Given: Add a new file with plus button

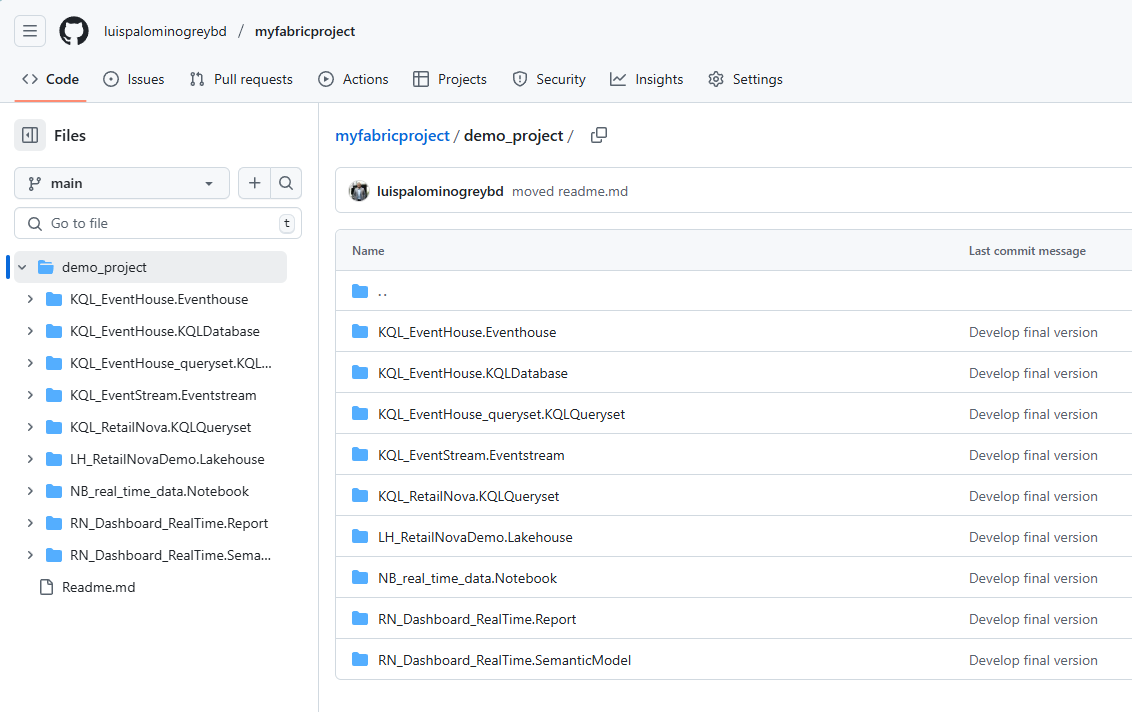Looking at the screenshot, I should pos(254,183).
